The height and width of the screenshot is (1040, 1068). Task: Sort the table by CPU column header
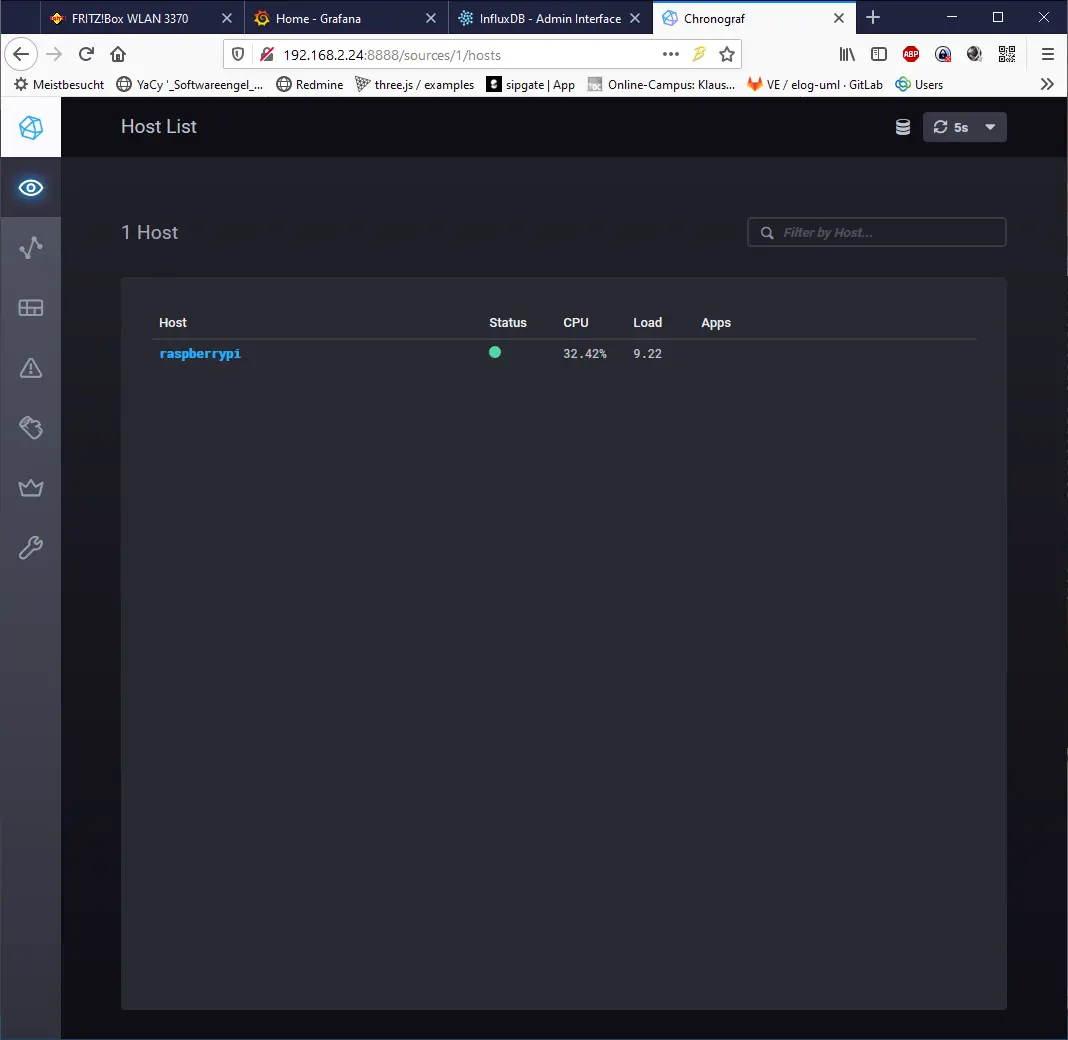(x=576, y=322)
